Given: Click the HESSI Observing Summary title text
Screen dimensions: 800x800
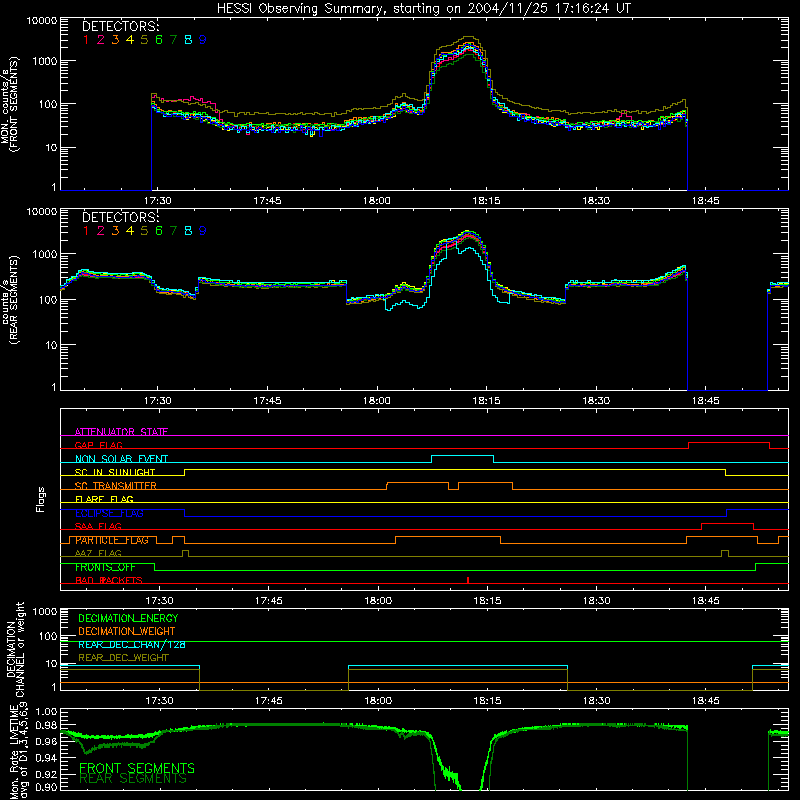Looking at the screenshot, I should tap(423, 9).
